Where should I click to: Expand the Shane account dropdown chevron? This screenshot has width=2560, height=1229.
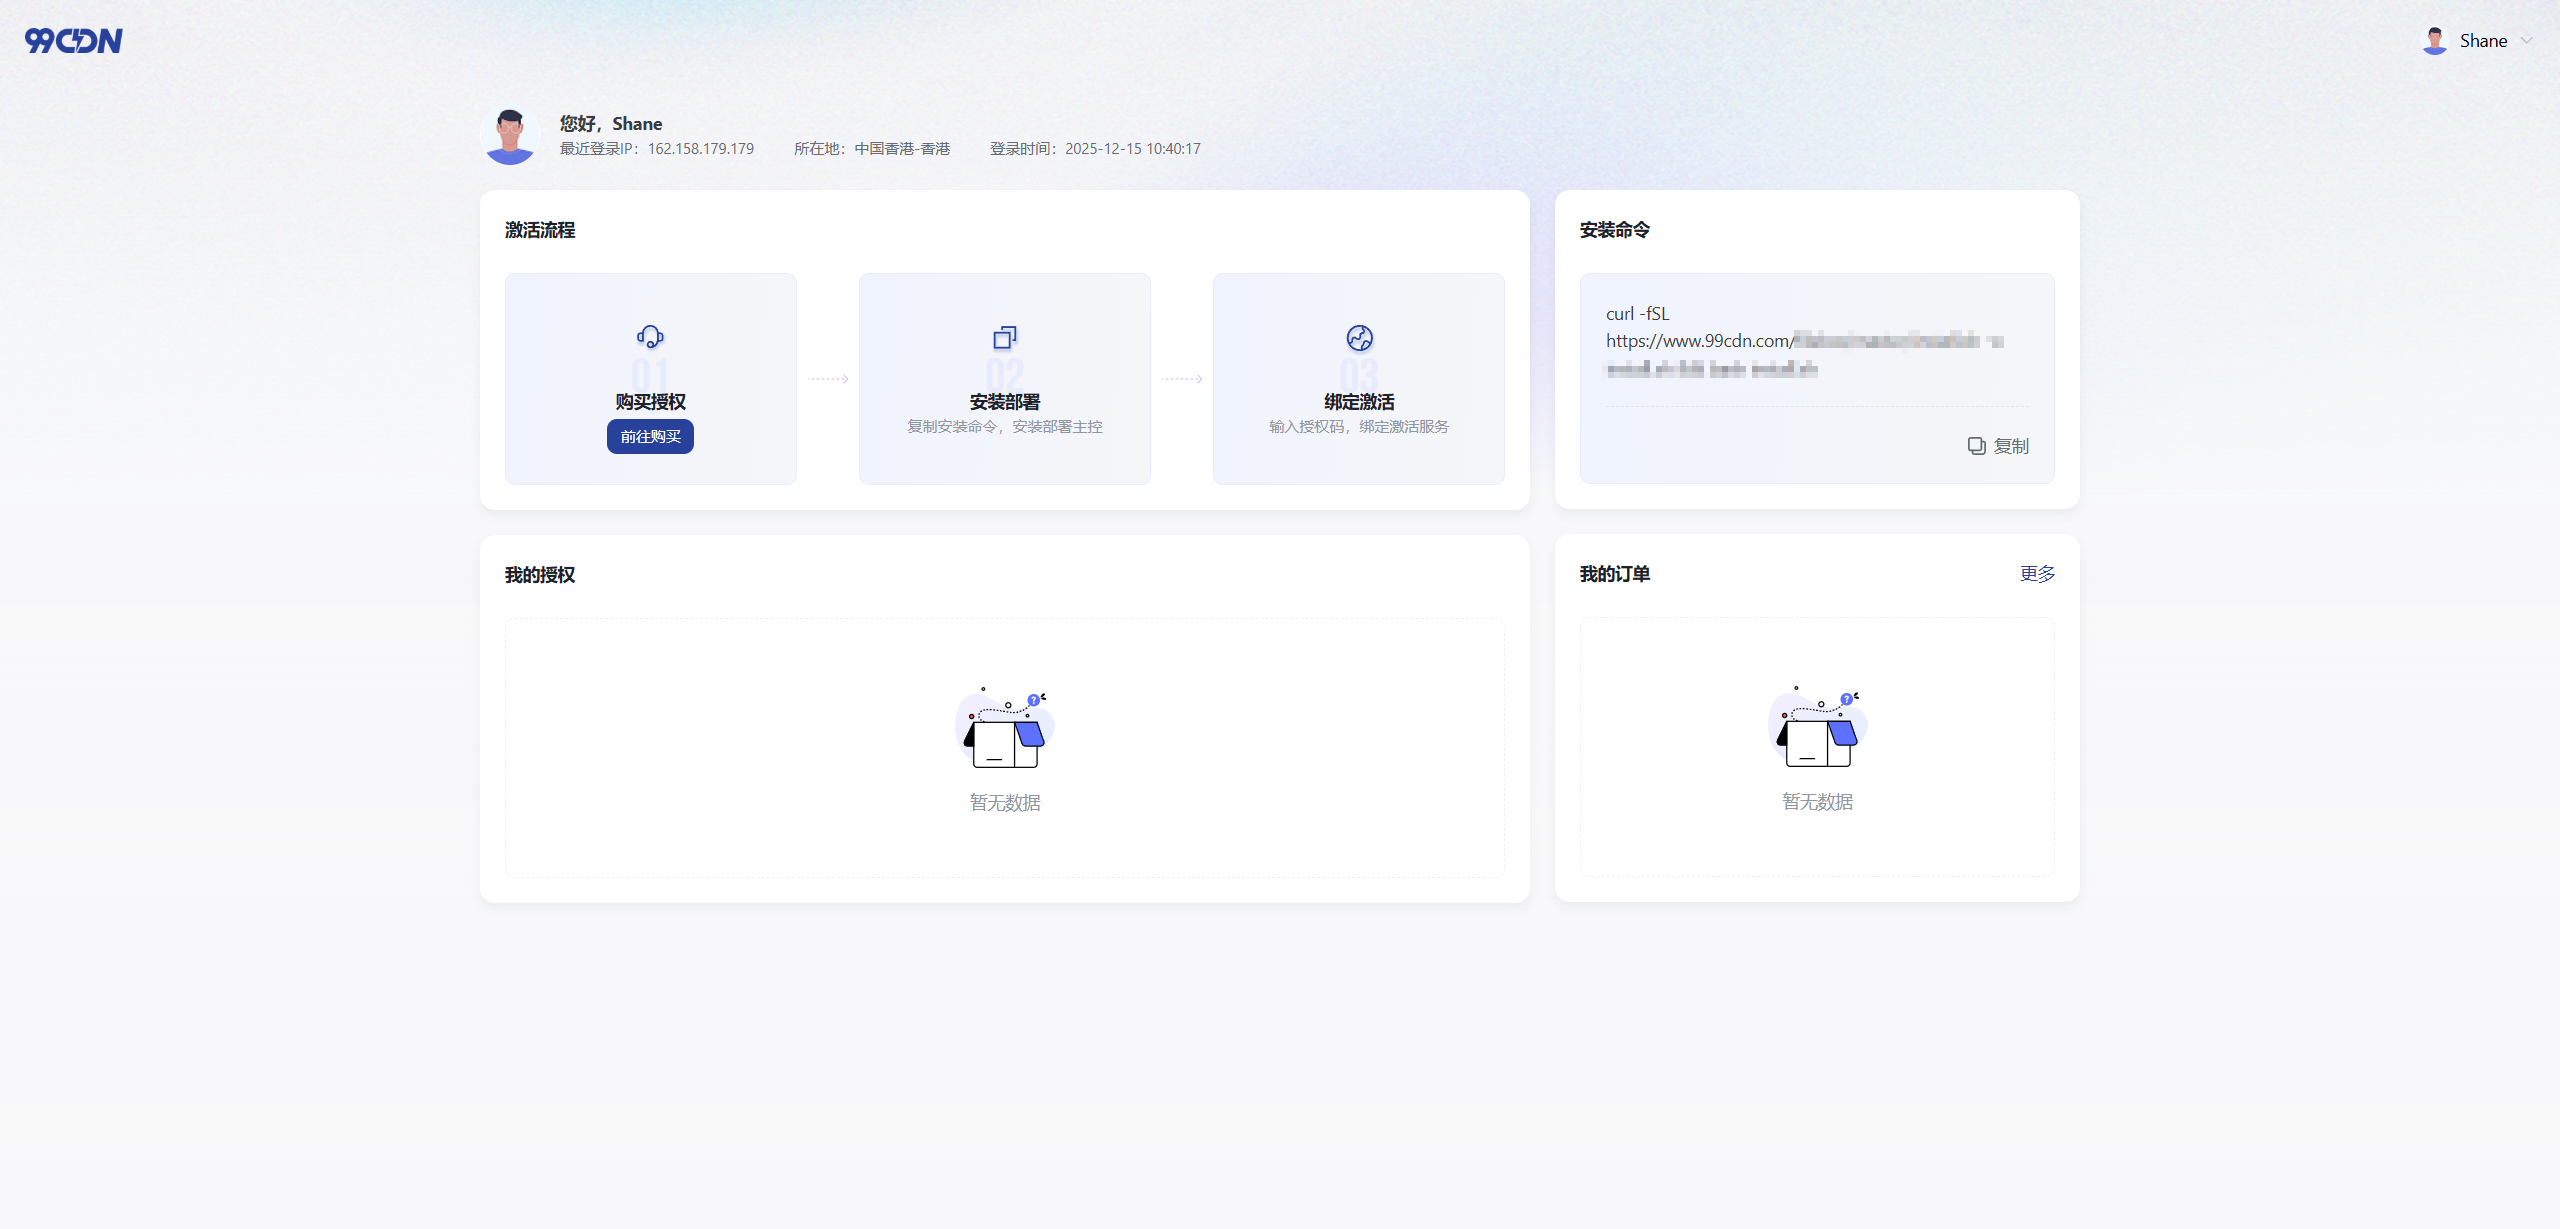(2527, 41)
